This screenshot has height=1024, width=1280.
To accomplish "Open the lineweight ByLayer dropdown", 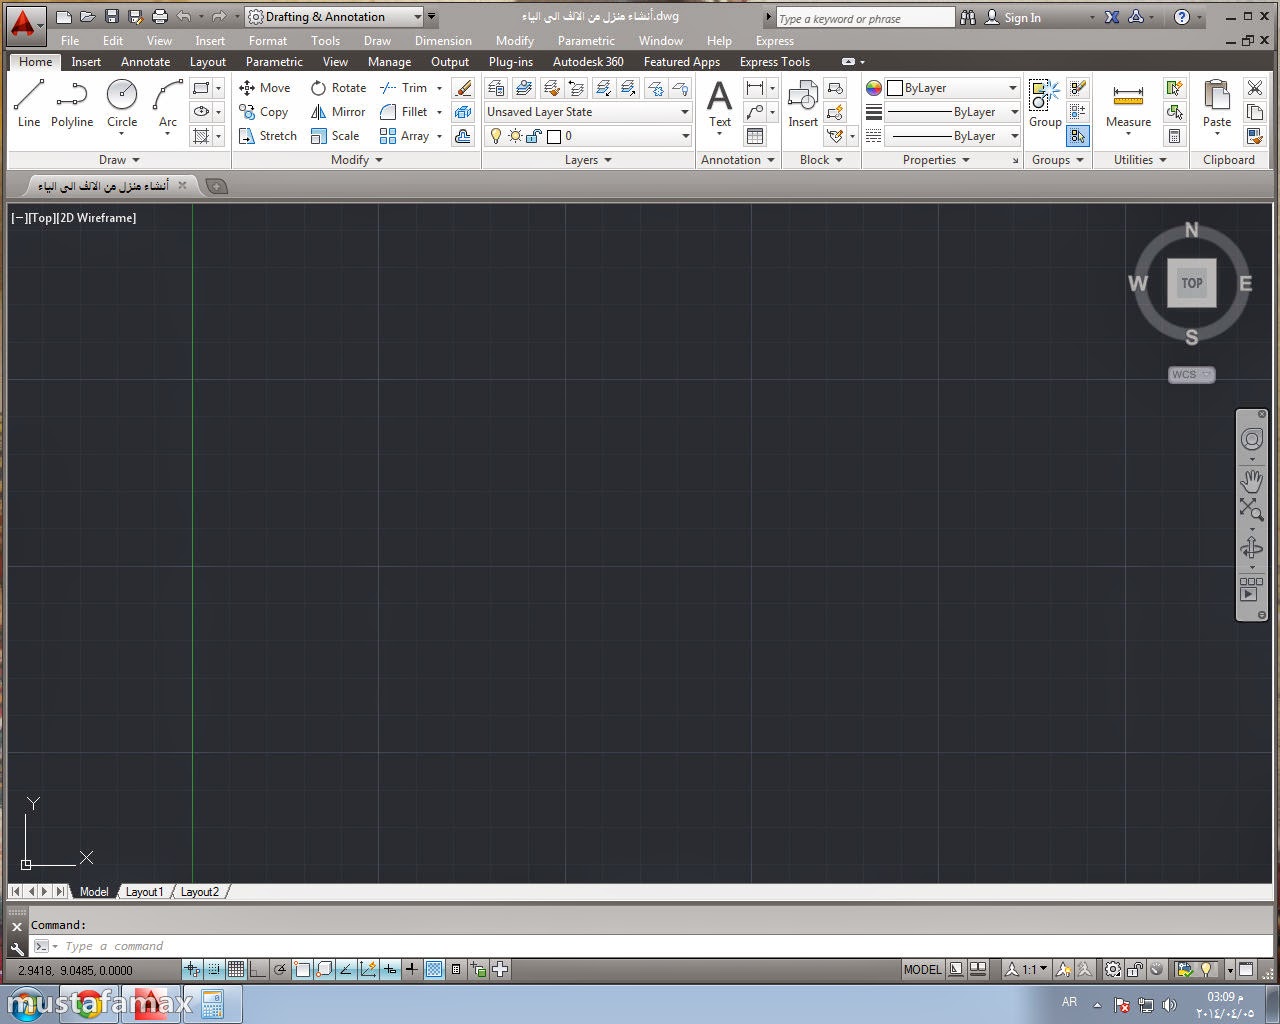I will pyautogui.click(x=953, y=112).
